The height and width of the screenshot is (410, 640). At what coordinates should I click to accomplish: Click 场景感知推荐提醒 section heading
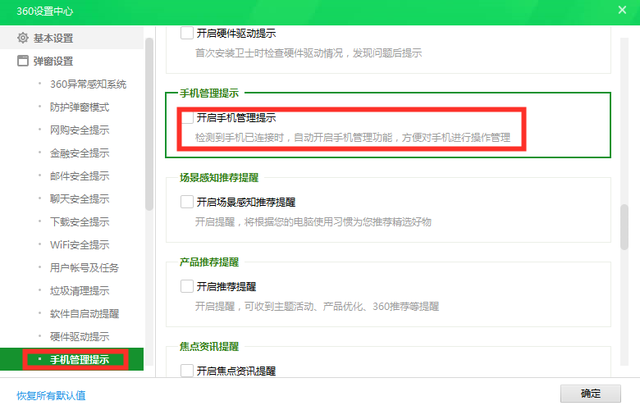click(x=219, y=177)
